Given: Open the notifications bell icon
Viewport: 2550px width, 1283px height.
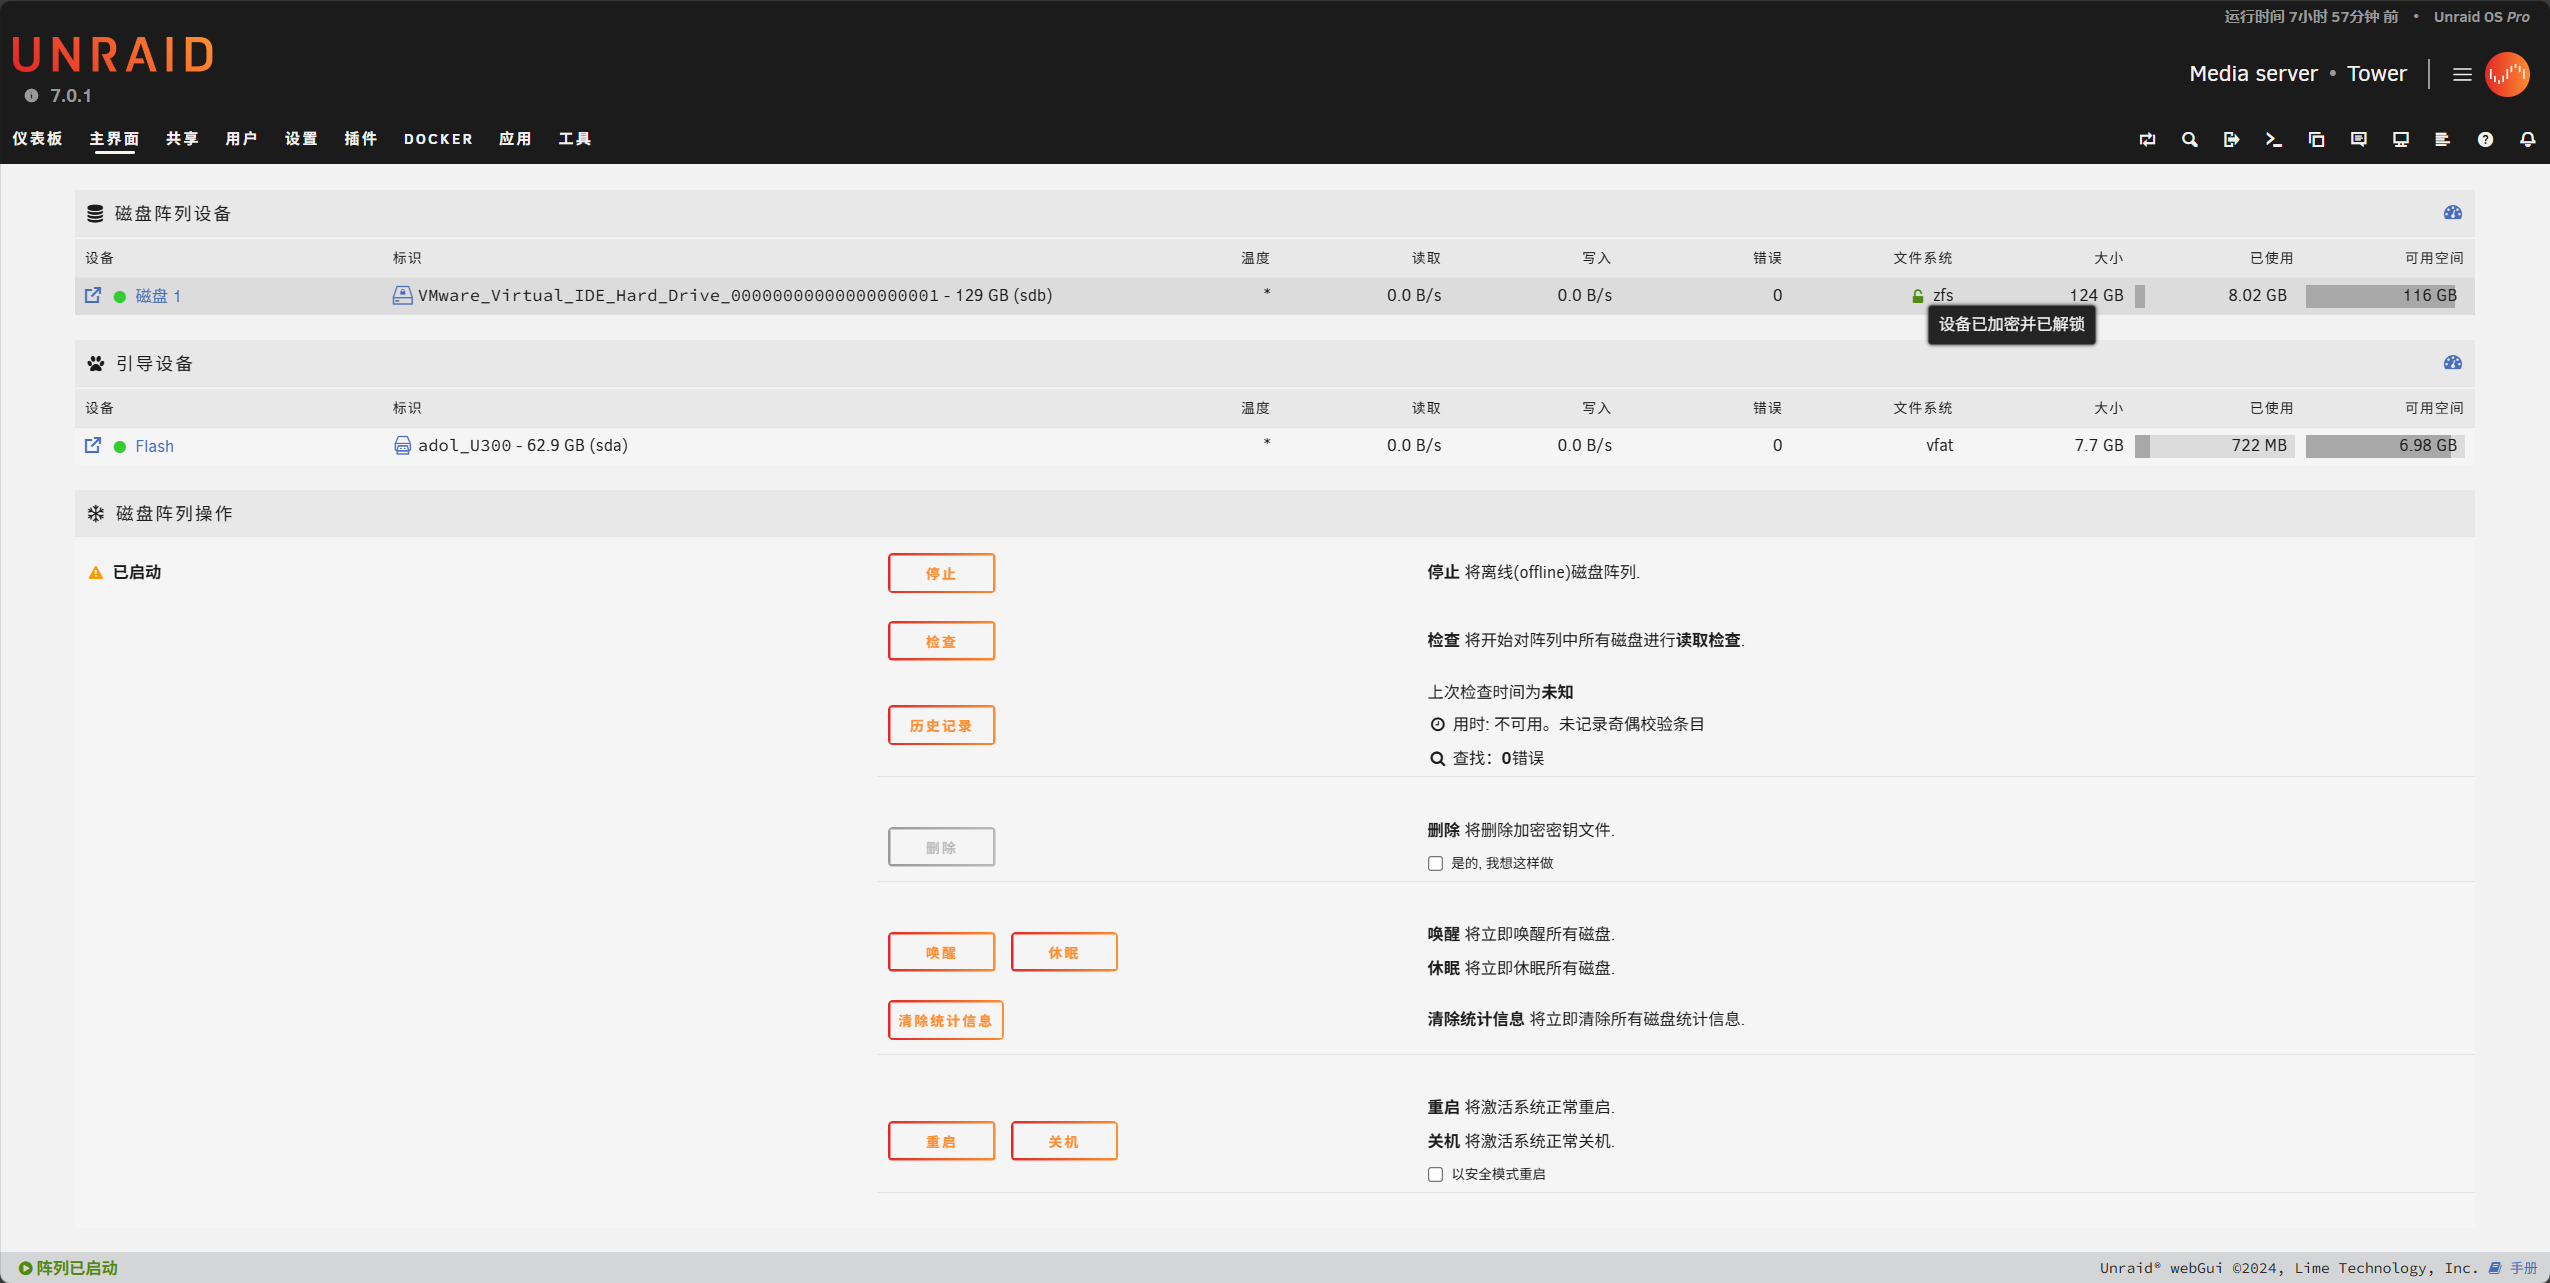Looking at the screenshot, I should point(2527,139).
